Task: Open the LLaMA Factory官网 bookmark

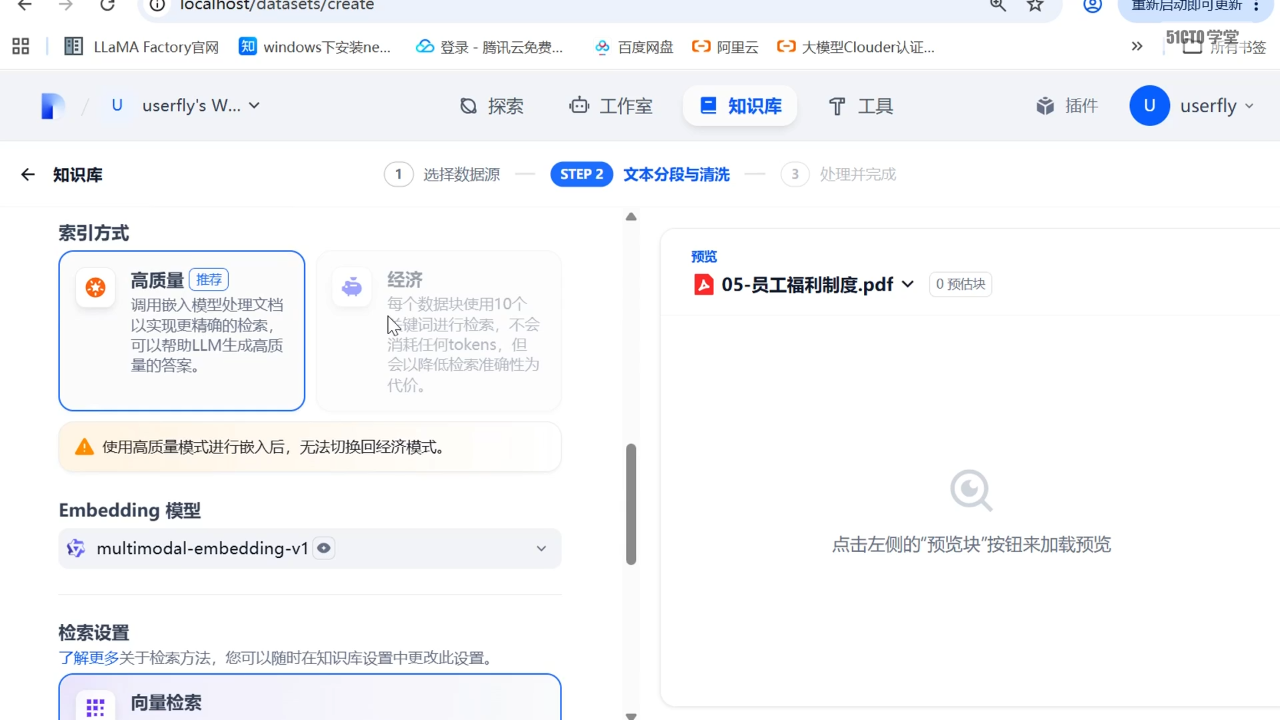Action: [142, 46]
